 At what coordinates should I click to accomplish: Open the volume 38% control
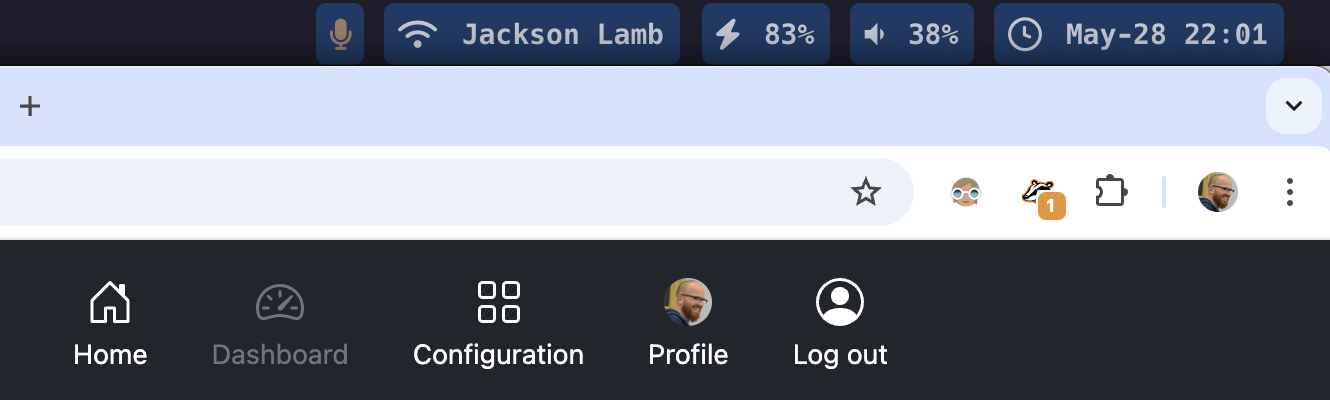(912, 34)
